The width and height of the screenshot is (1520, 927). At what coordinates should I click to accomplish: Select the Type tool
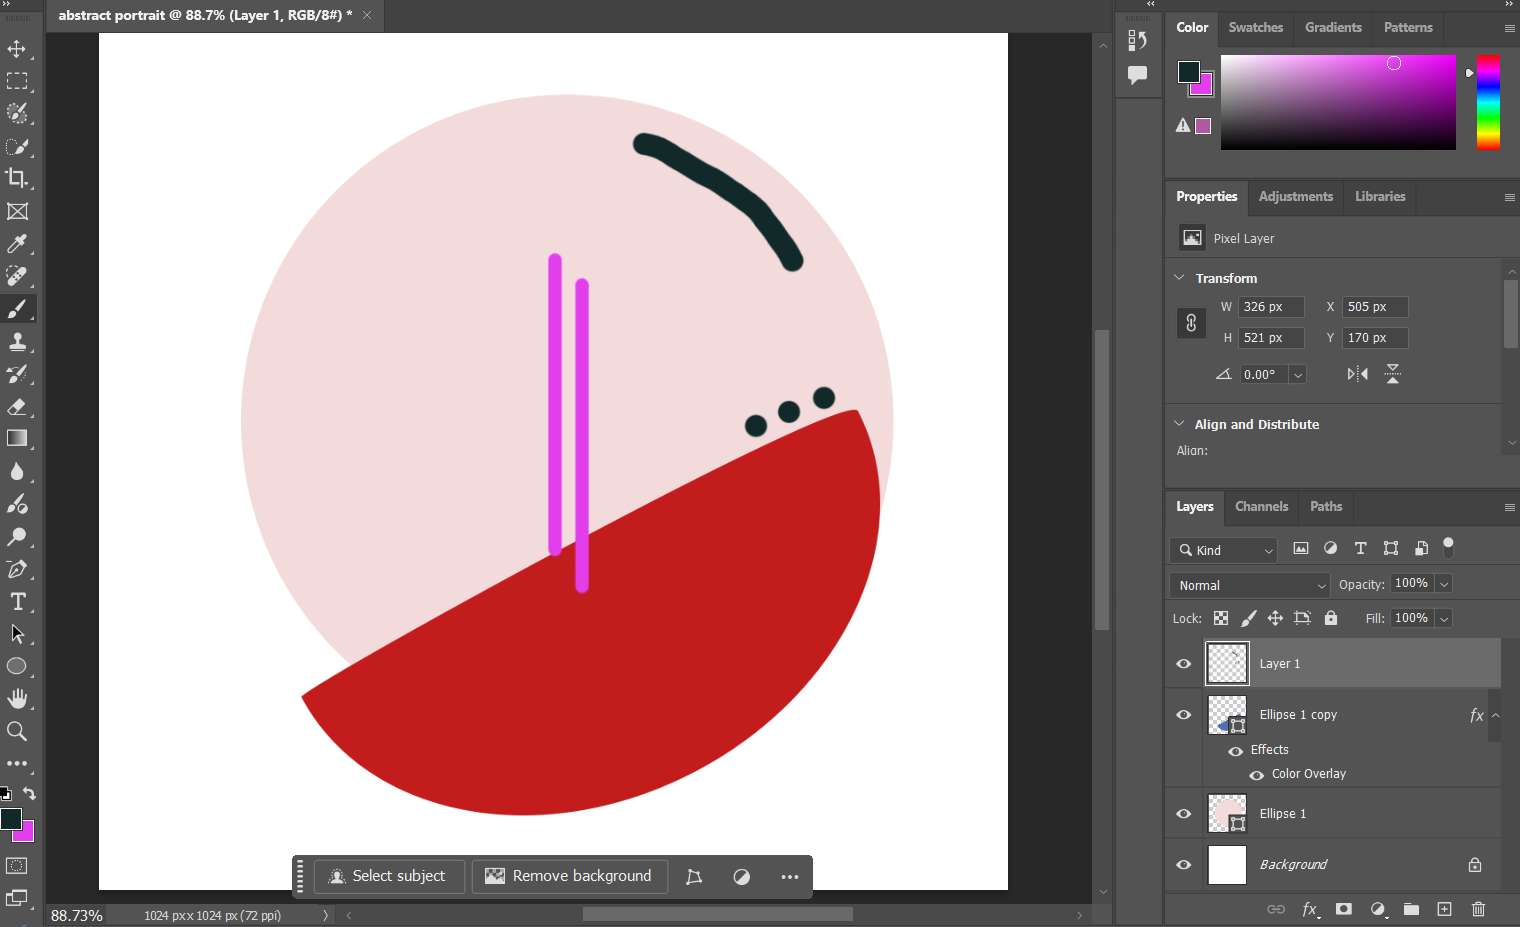18,601
